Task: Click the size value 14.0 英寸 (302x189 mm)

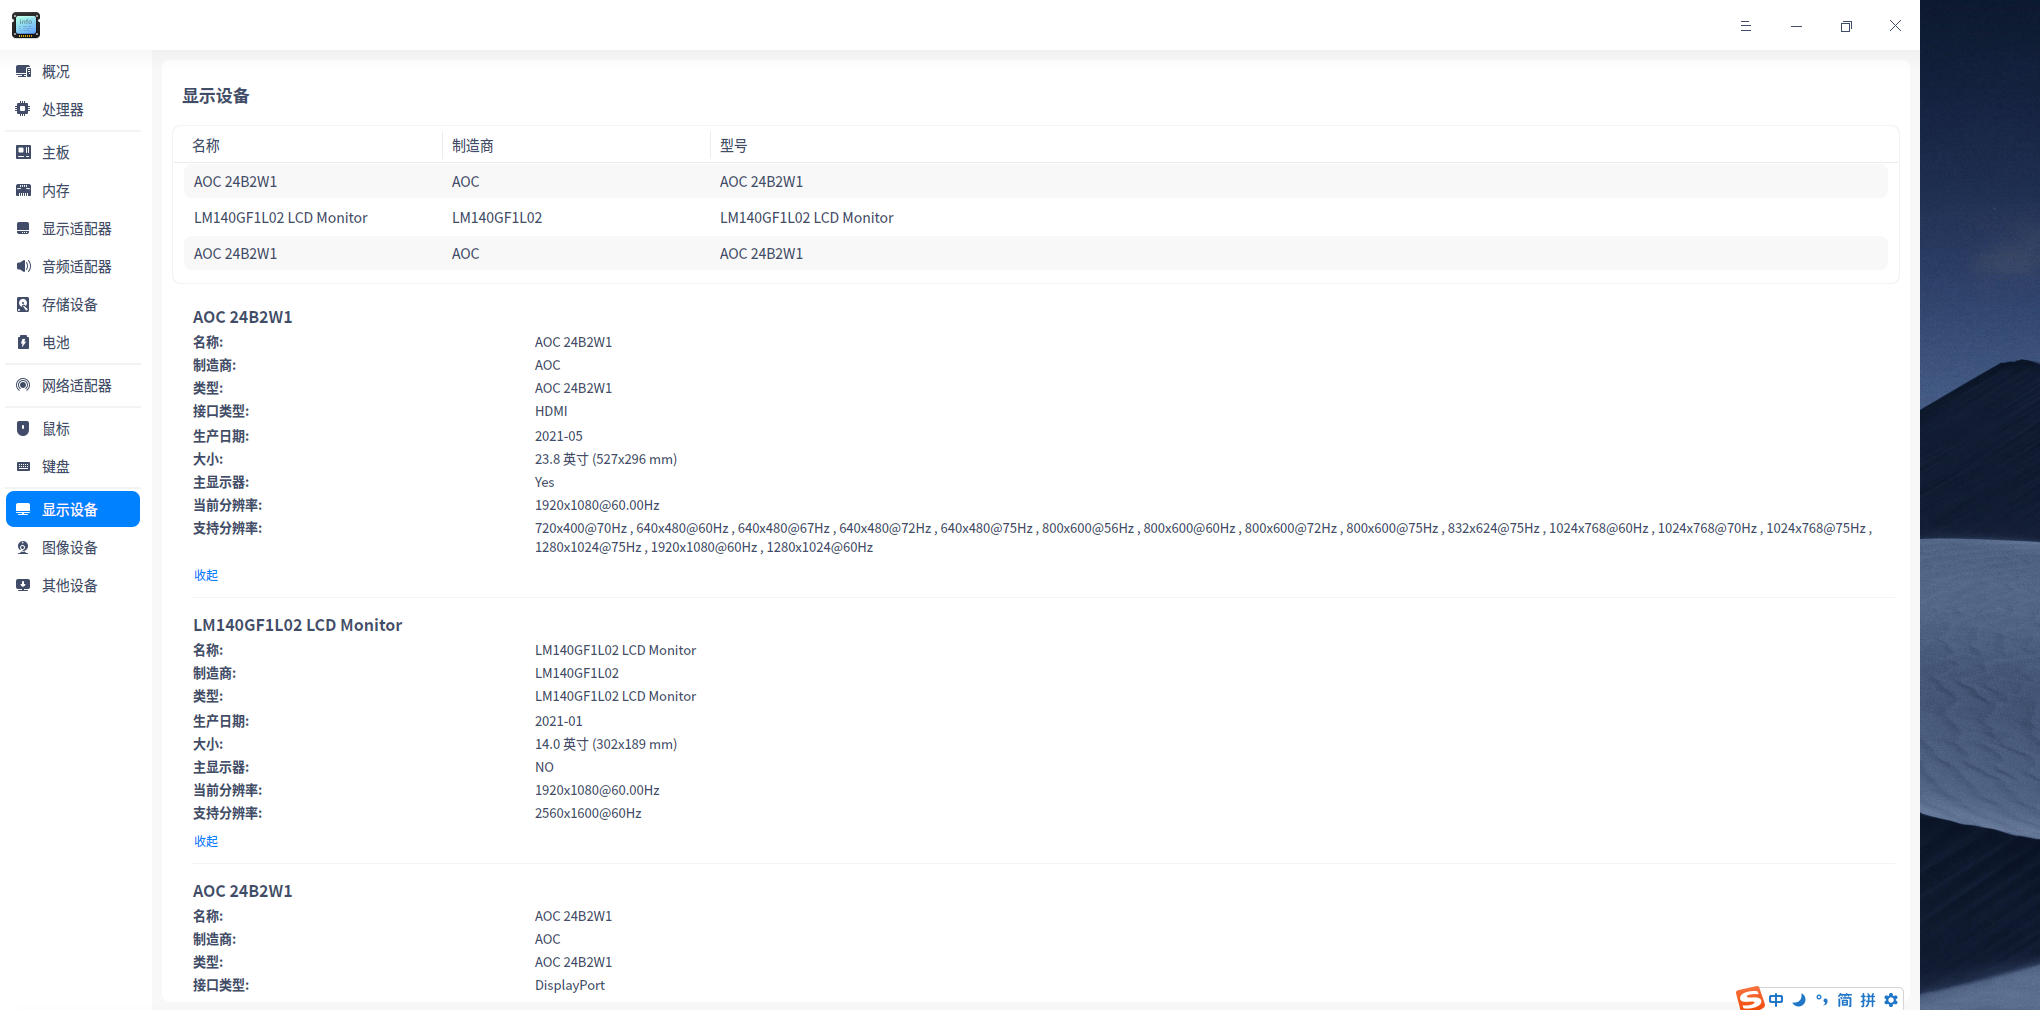Action: (606, 744)
